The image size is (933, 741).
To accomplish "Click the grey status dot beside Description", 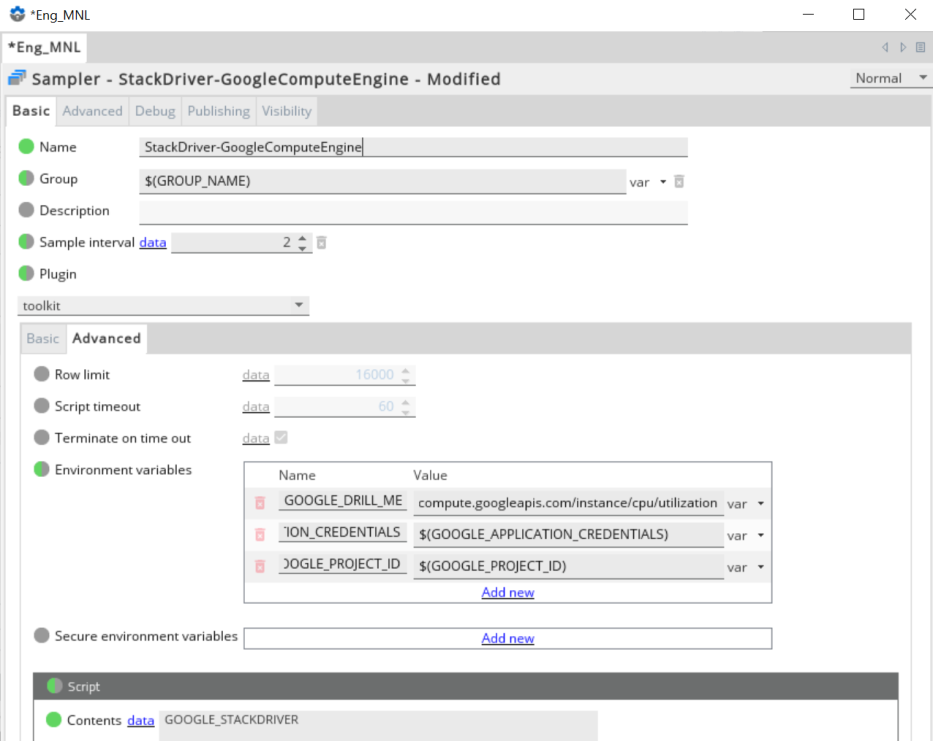I will click(x=26, y=210).
